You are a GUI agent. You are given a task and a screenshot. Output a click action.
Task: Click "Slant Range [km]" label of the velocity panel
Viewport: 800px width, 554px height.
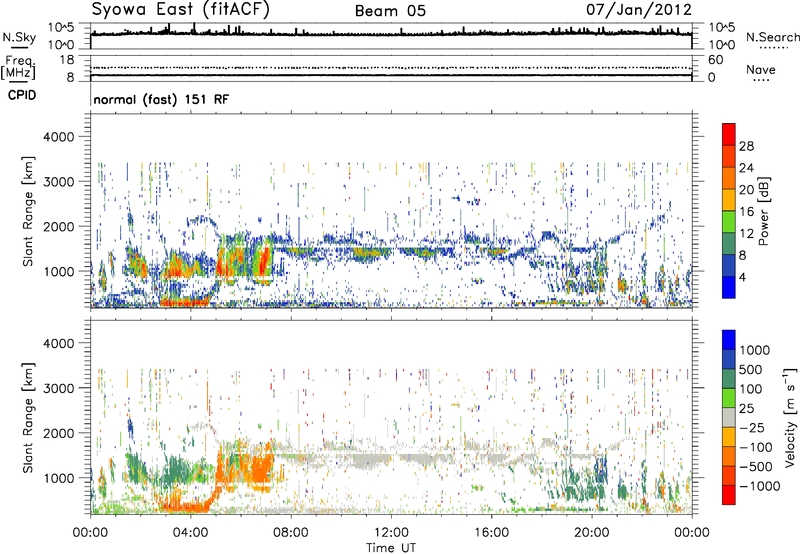pyautogui.click(x=28, y=417)
